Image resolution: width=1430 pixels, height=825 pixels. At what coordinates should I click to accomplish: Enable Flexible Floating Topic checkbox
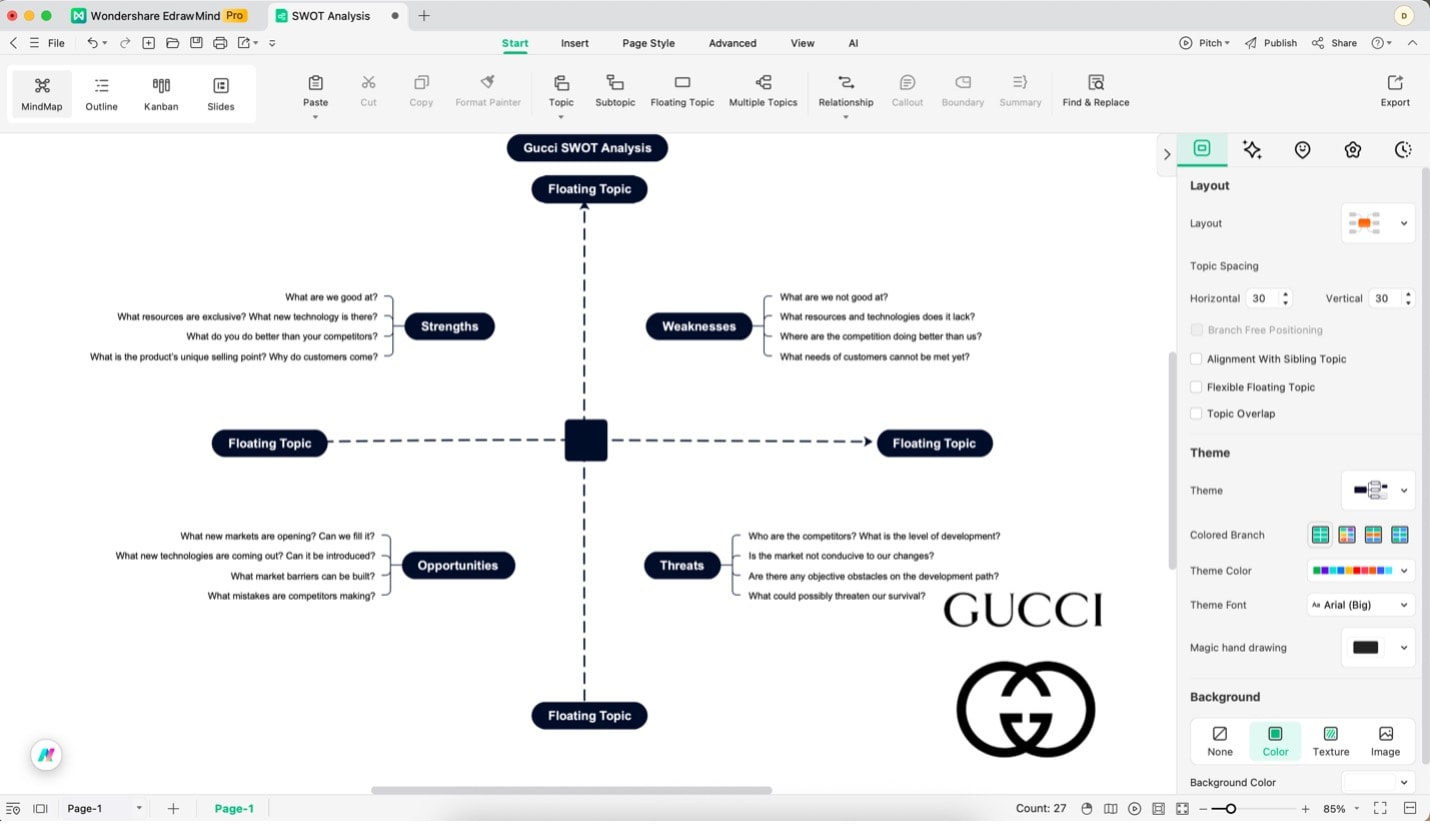[x=1196, y=387]
